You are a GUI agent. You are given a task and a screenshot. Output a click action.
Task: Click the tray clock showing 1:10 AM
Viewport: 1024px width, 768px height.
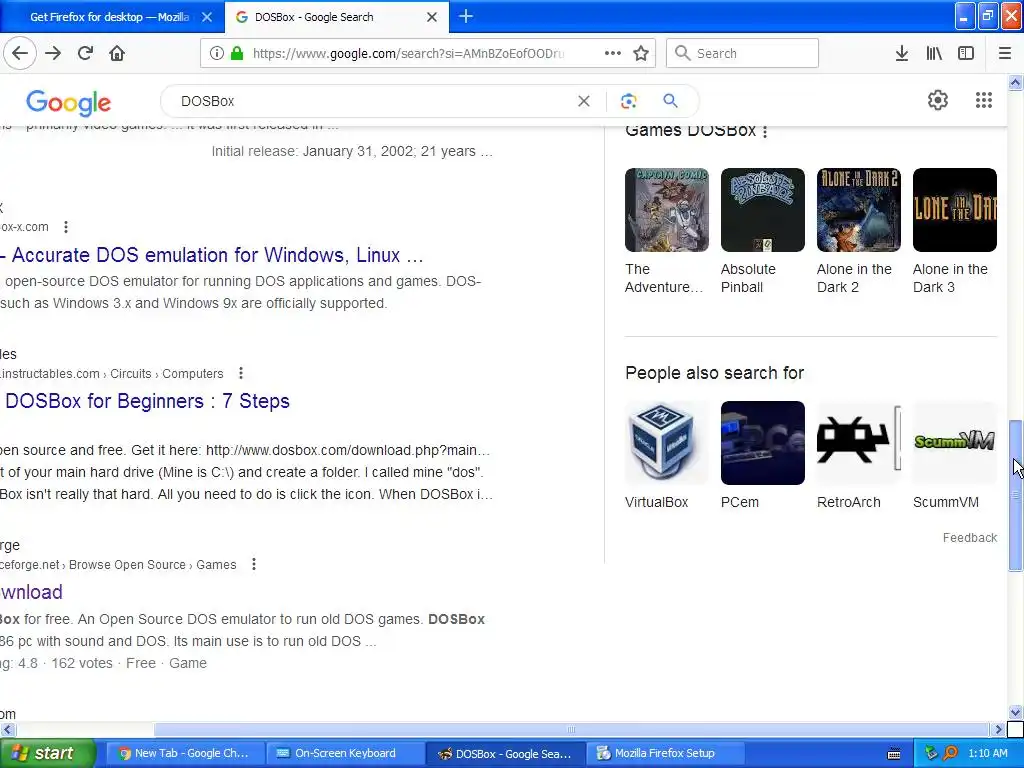(x=987, y=754)
